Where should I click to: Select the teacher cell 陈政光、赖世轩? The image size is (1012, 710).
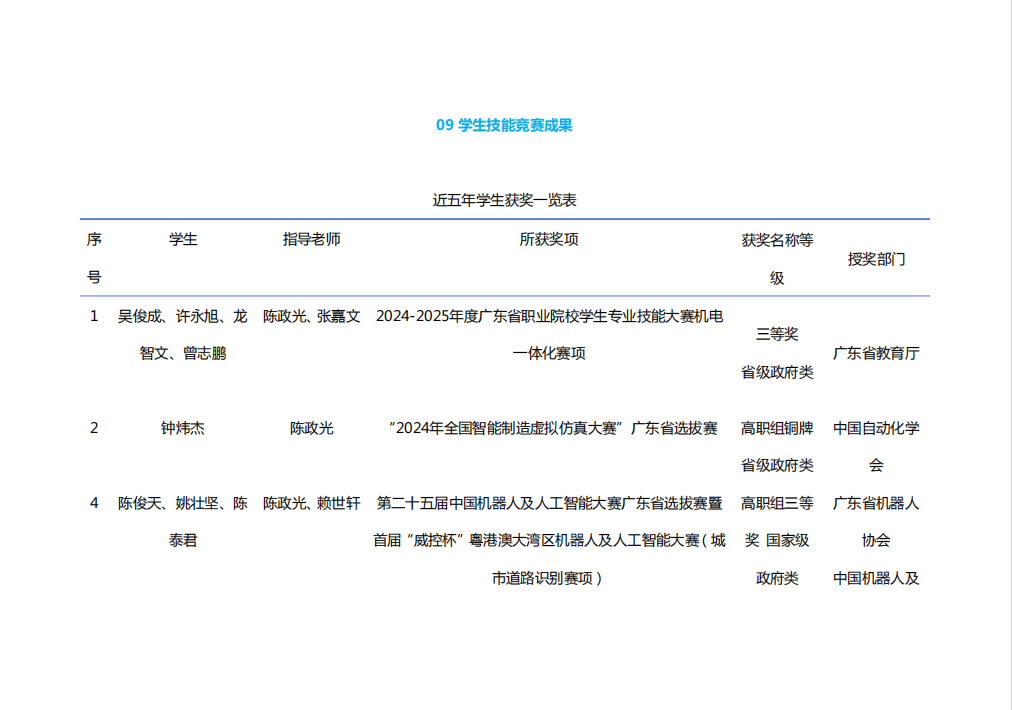pyautogui.click(x=311, y=503)
